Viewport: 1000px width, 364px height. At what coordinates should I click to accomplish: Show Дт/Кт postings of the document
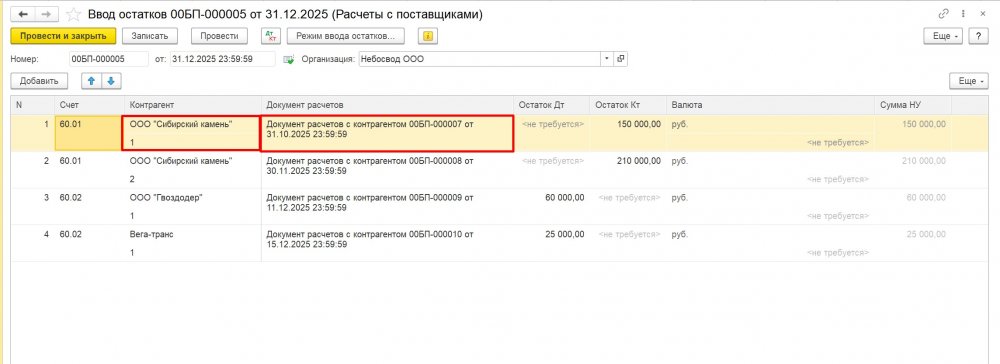270,36
